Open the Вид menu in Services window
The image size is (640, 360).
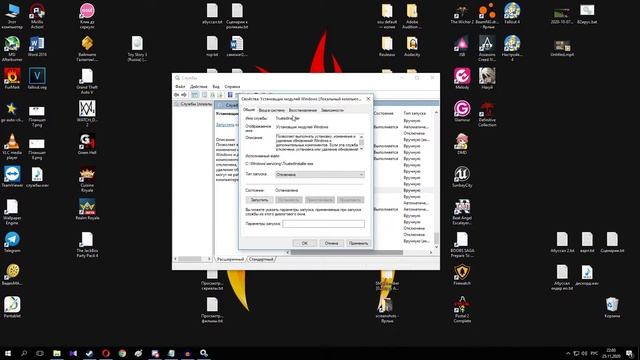click(216, 87)
